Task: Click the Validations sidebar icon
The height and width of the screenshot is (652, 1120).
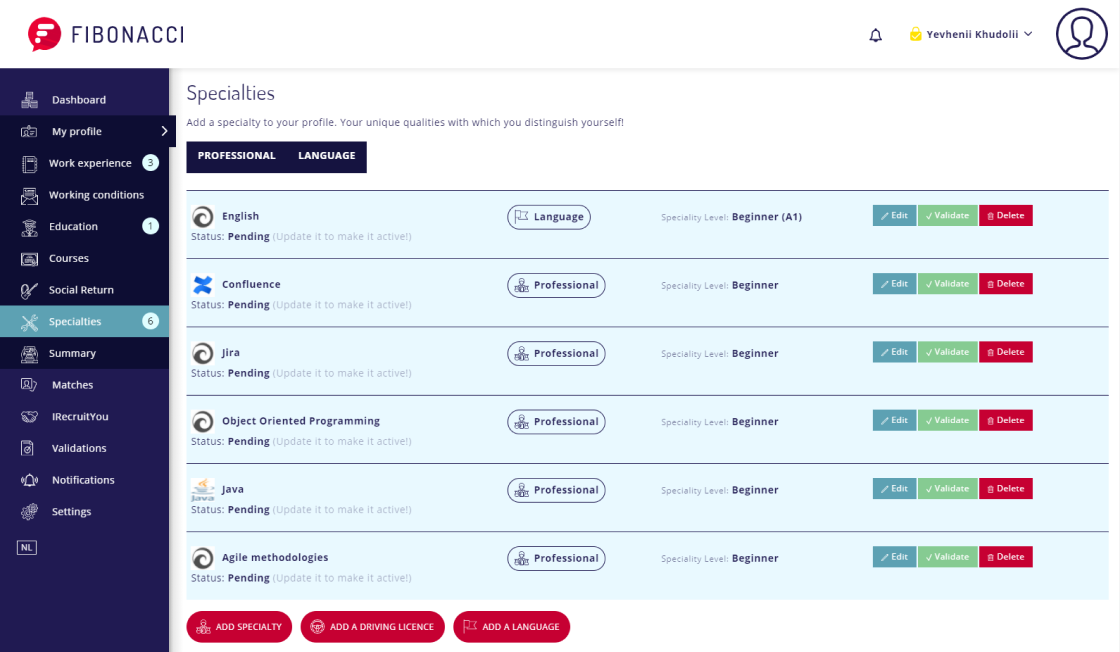Action: coord(30,448)
